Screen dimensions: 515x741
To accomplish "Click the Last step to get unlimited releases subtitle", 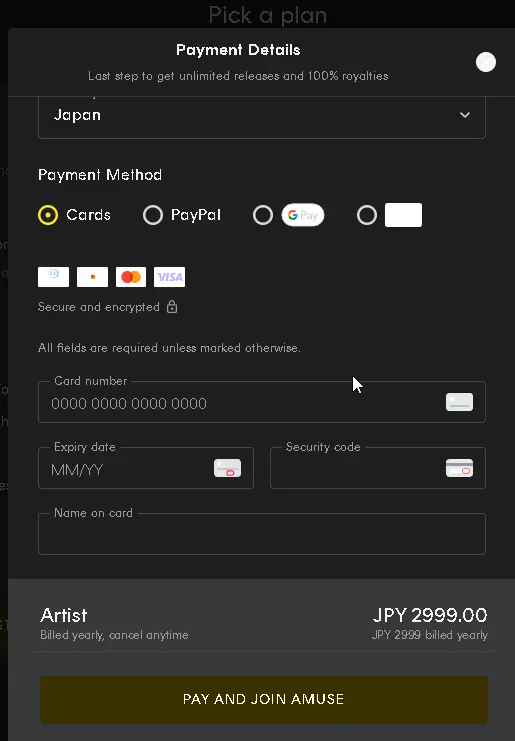I will (238, 76).
